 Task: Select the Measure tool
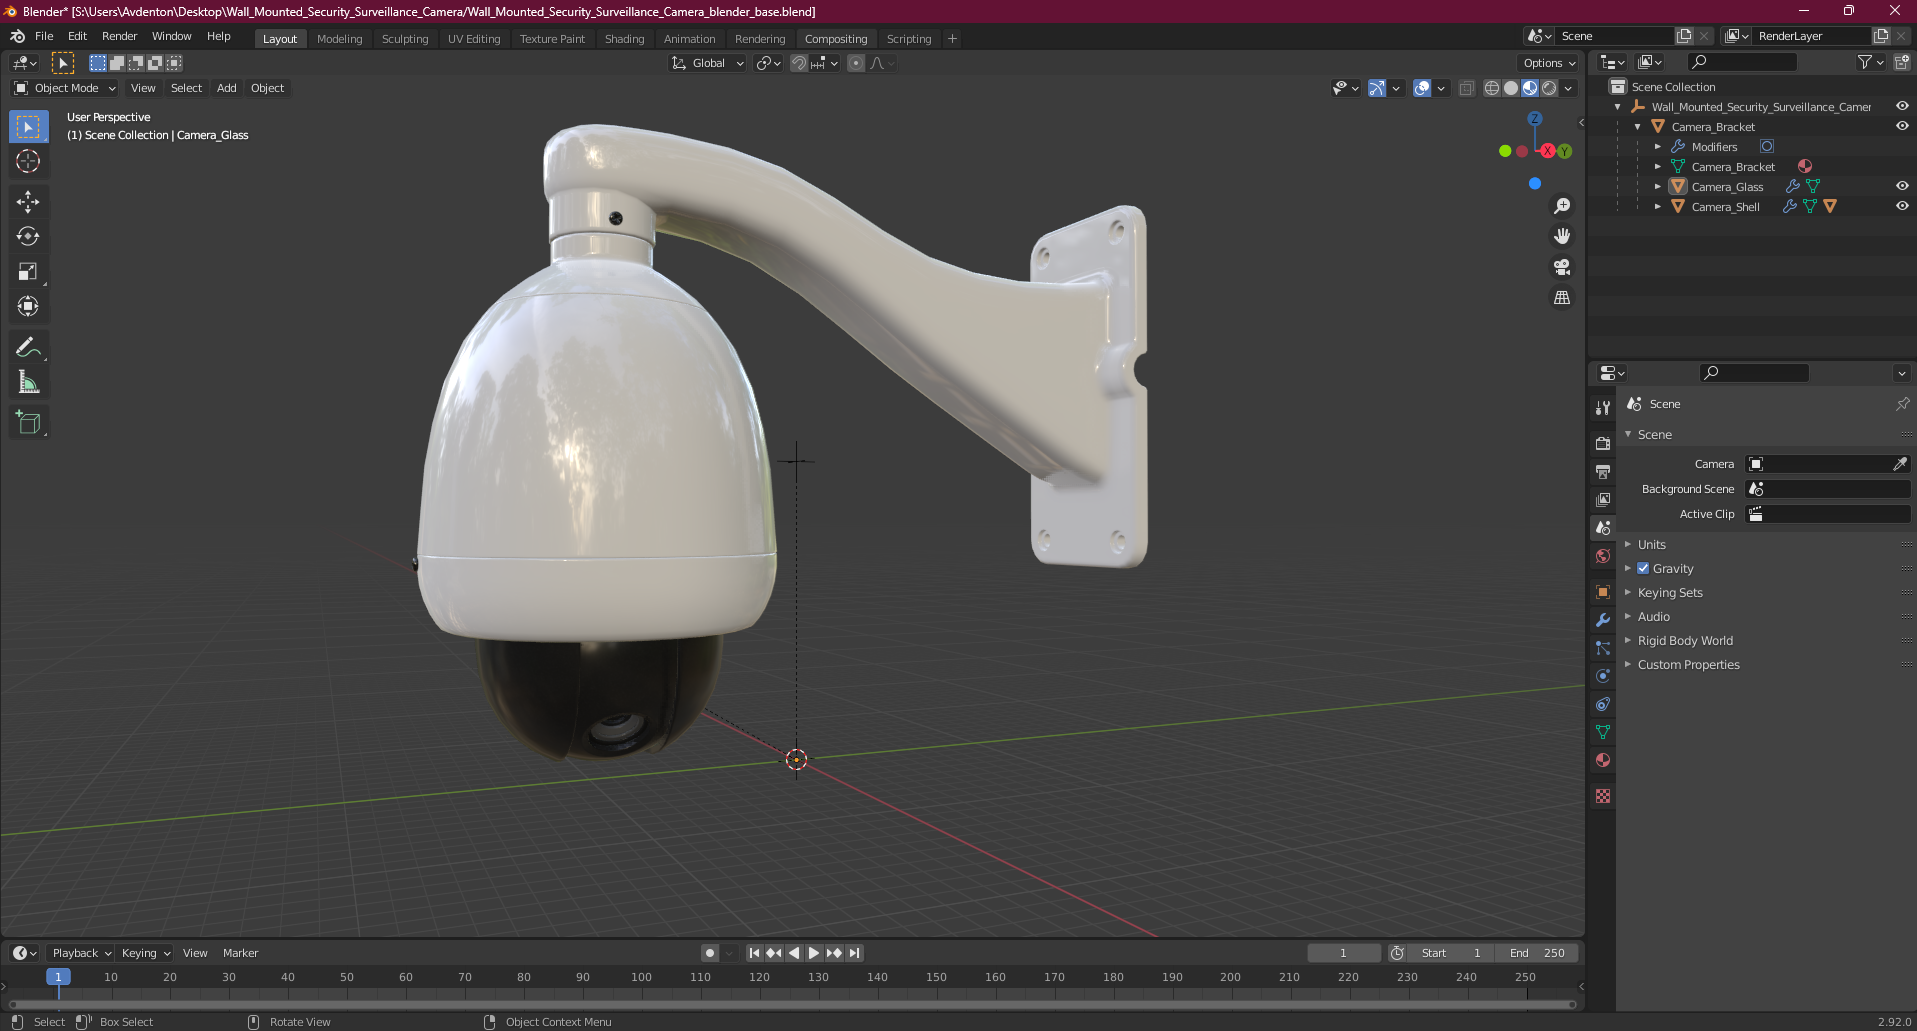click(x=28, y=382)
